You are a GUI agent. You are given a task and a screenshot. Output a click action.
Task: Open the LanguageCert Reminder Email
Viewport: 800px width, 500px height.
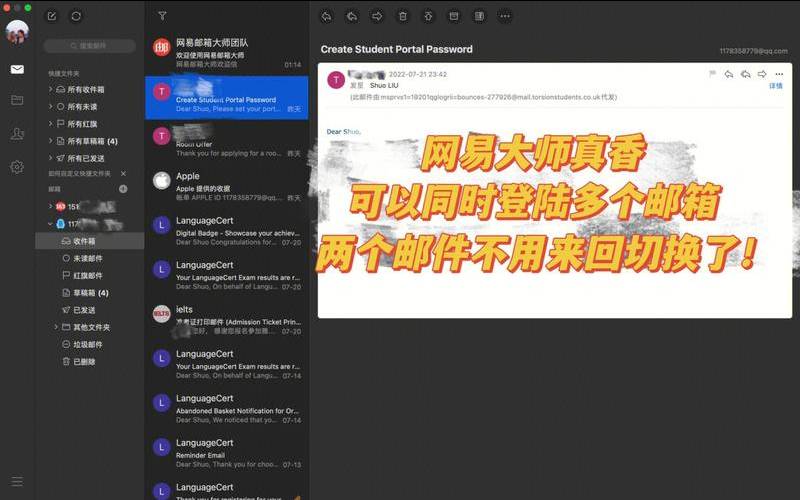pyautogui.click(x=227, y=453)
